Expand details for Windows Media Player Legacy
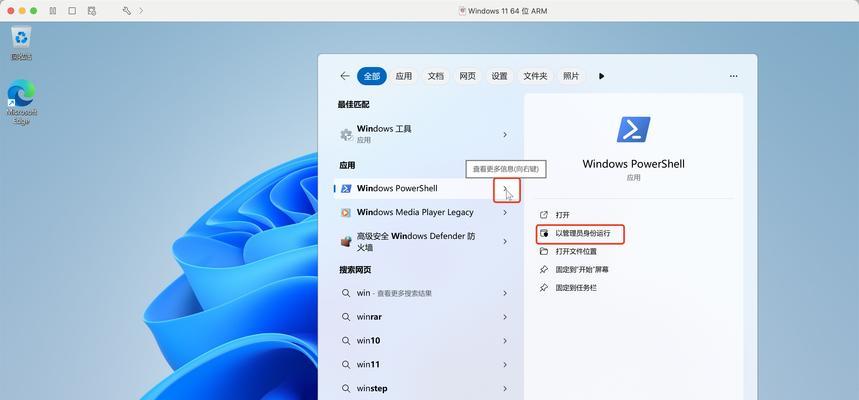The image size is (859, 400). pyautogui.click(x=505, y=213)
